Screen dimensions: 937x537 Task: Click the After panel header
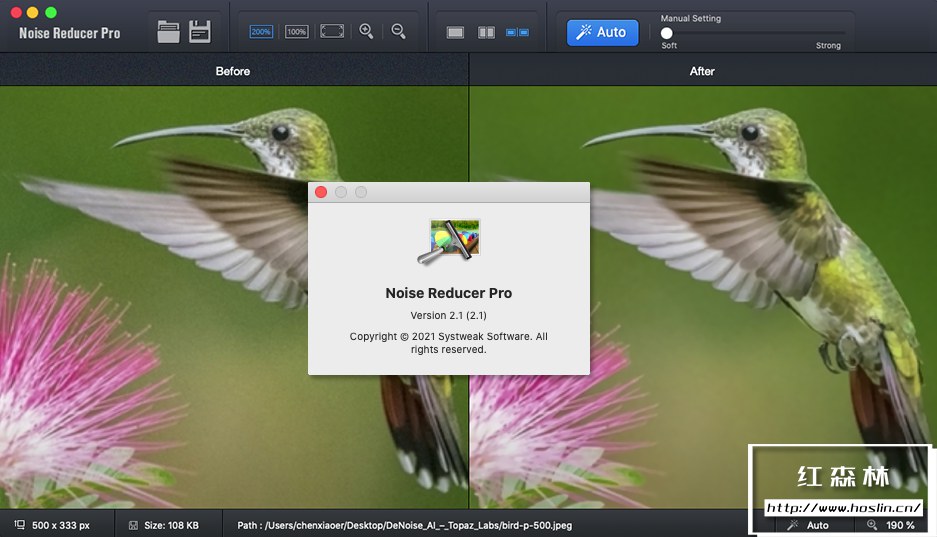click(x=703, y=70)
